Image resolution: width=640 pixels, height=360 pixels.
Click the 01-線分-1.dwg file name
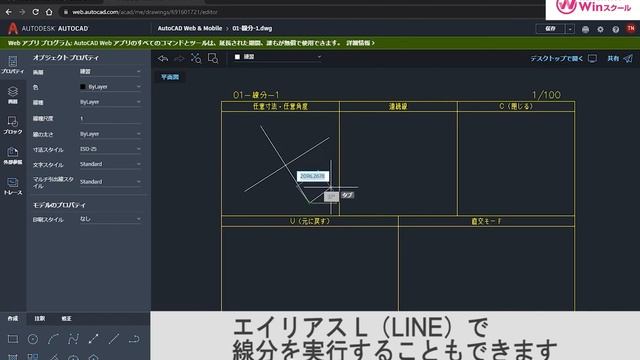[x=252, y=29]
